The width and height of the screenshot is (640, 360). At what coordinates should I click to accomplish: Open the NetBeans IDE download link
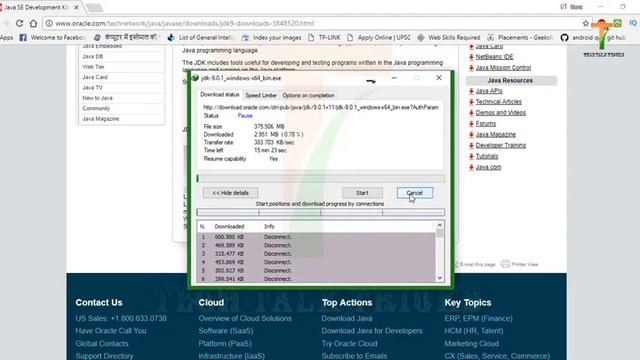[x=494, y=57]
